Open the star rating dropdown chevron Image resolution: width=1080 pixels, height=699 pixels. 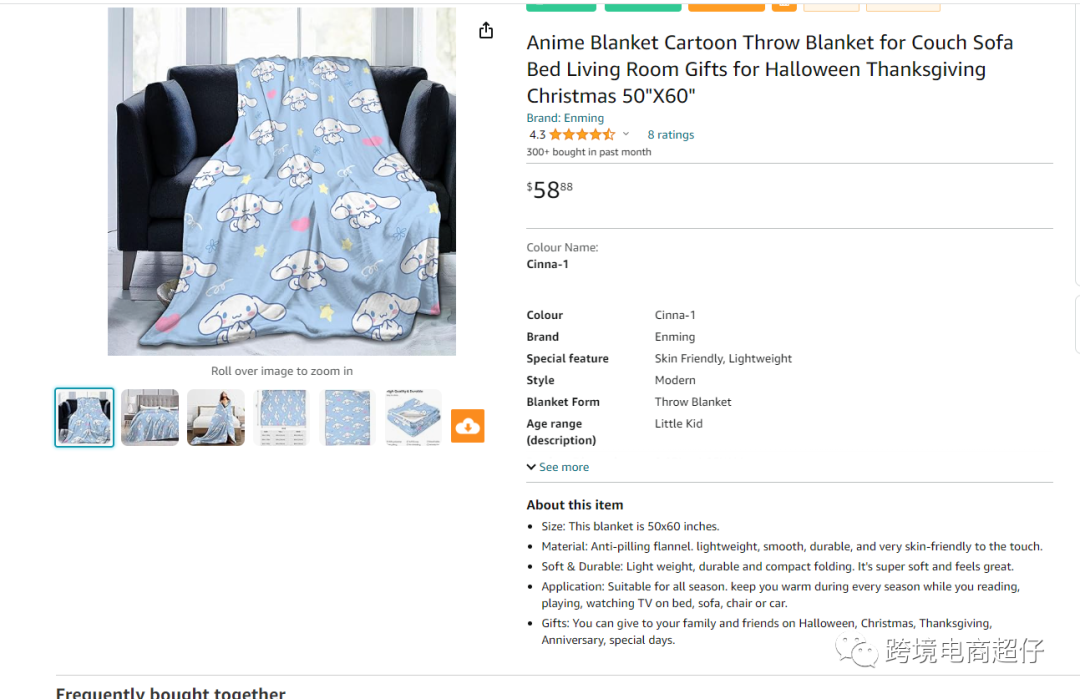pos(626,134)
